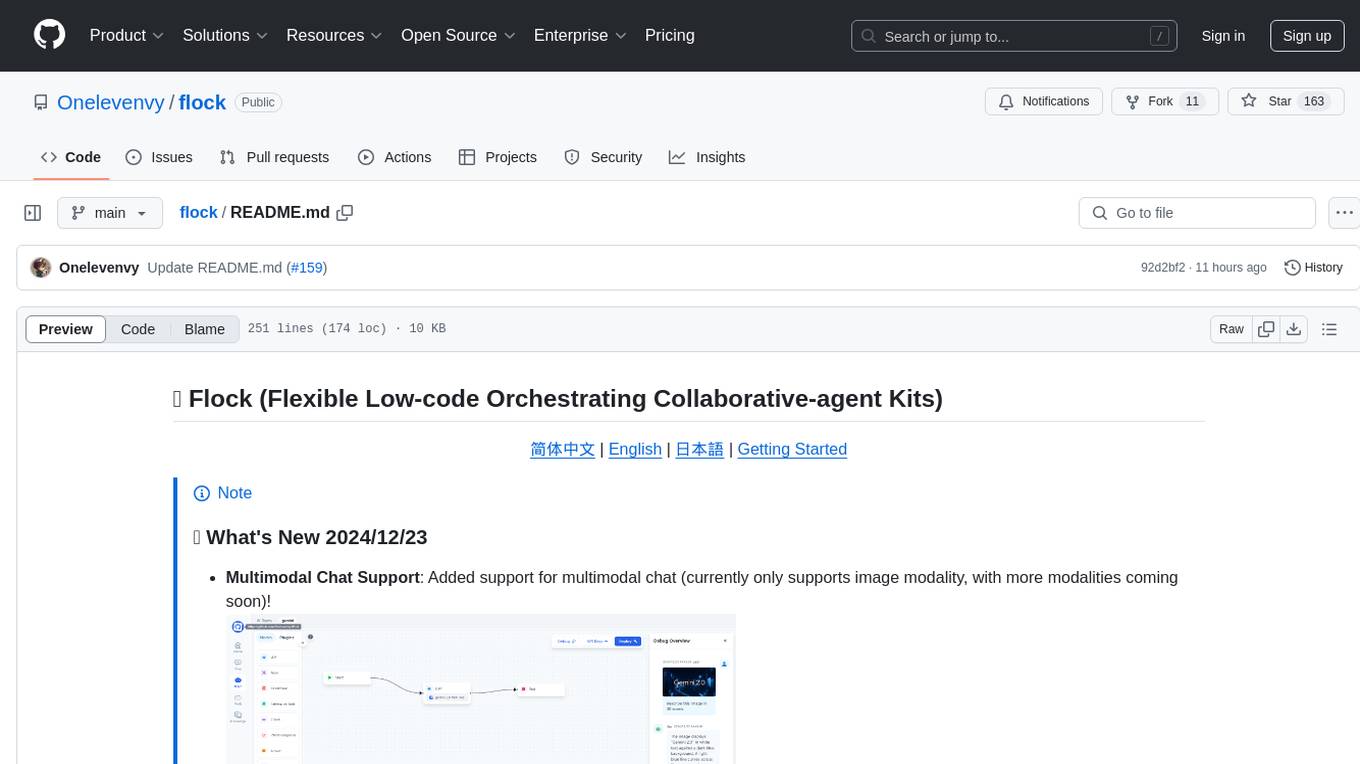The image size is (1360, 764).
Task: Expand the Solutions menu
Action: (225, 35)
